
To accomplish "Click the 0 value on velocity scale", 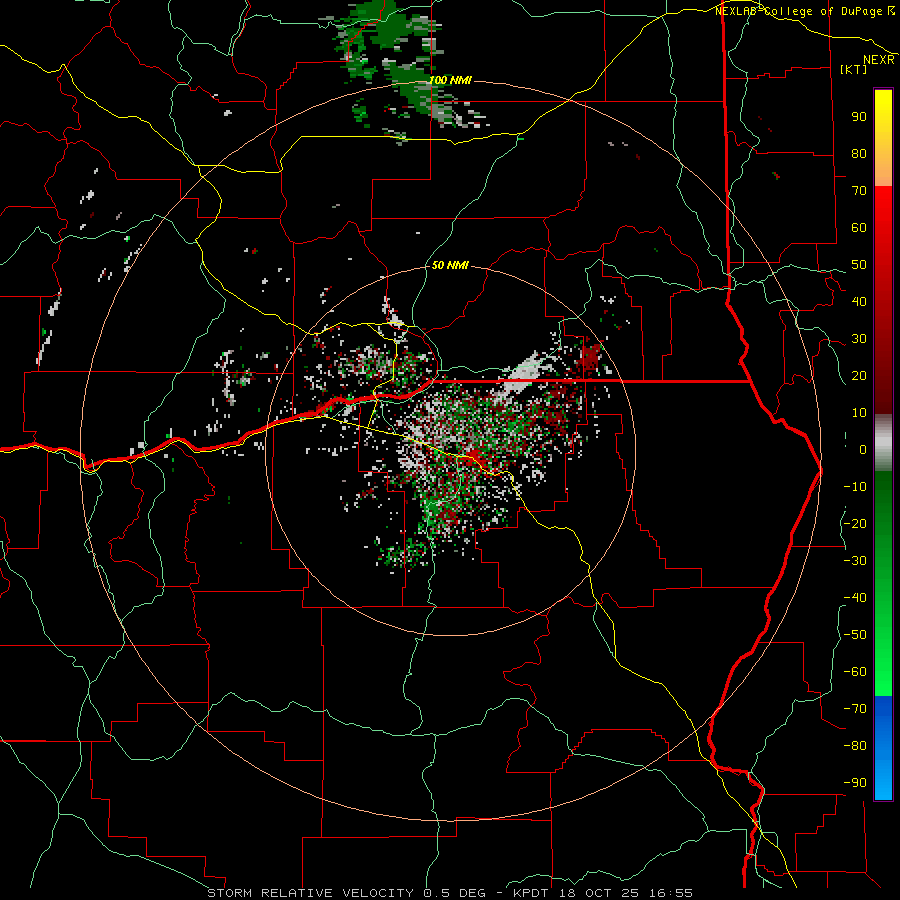I will (x=863, y=450).
